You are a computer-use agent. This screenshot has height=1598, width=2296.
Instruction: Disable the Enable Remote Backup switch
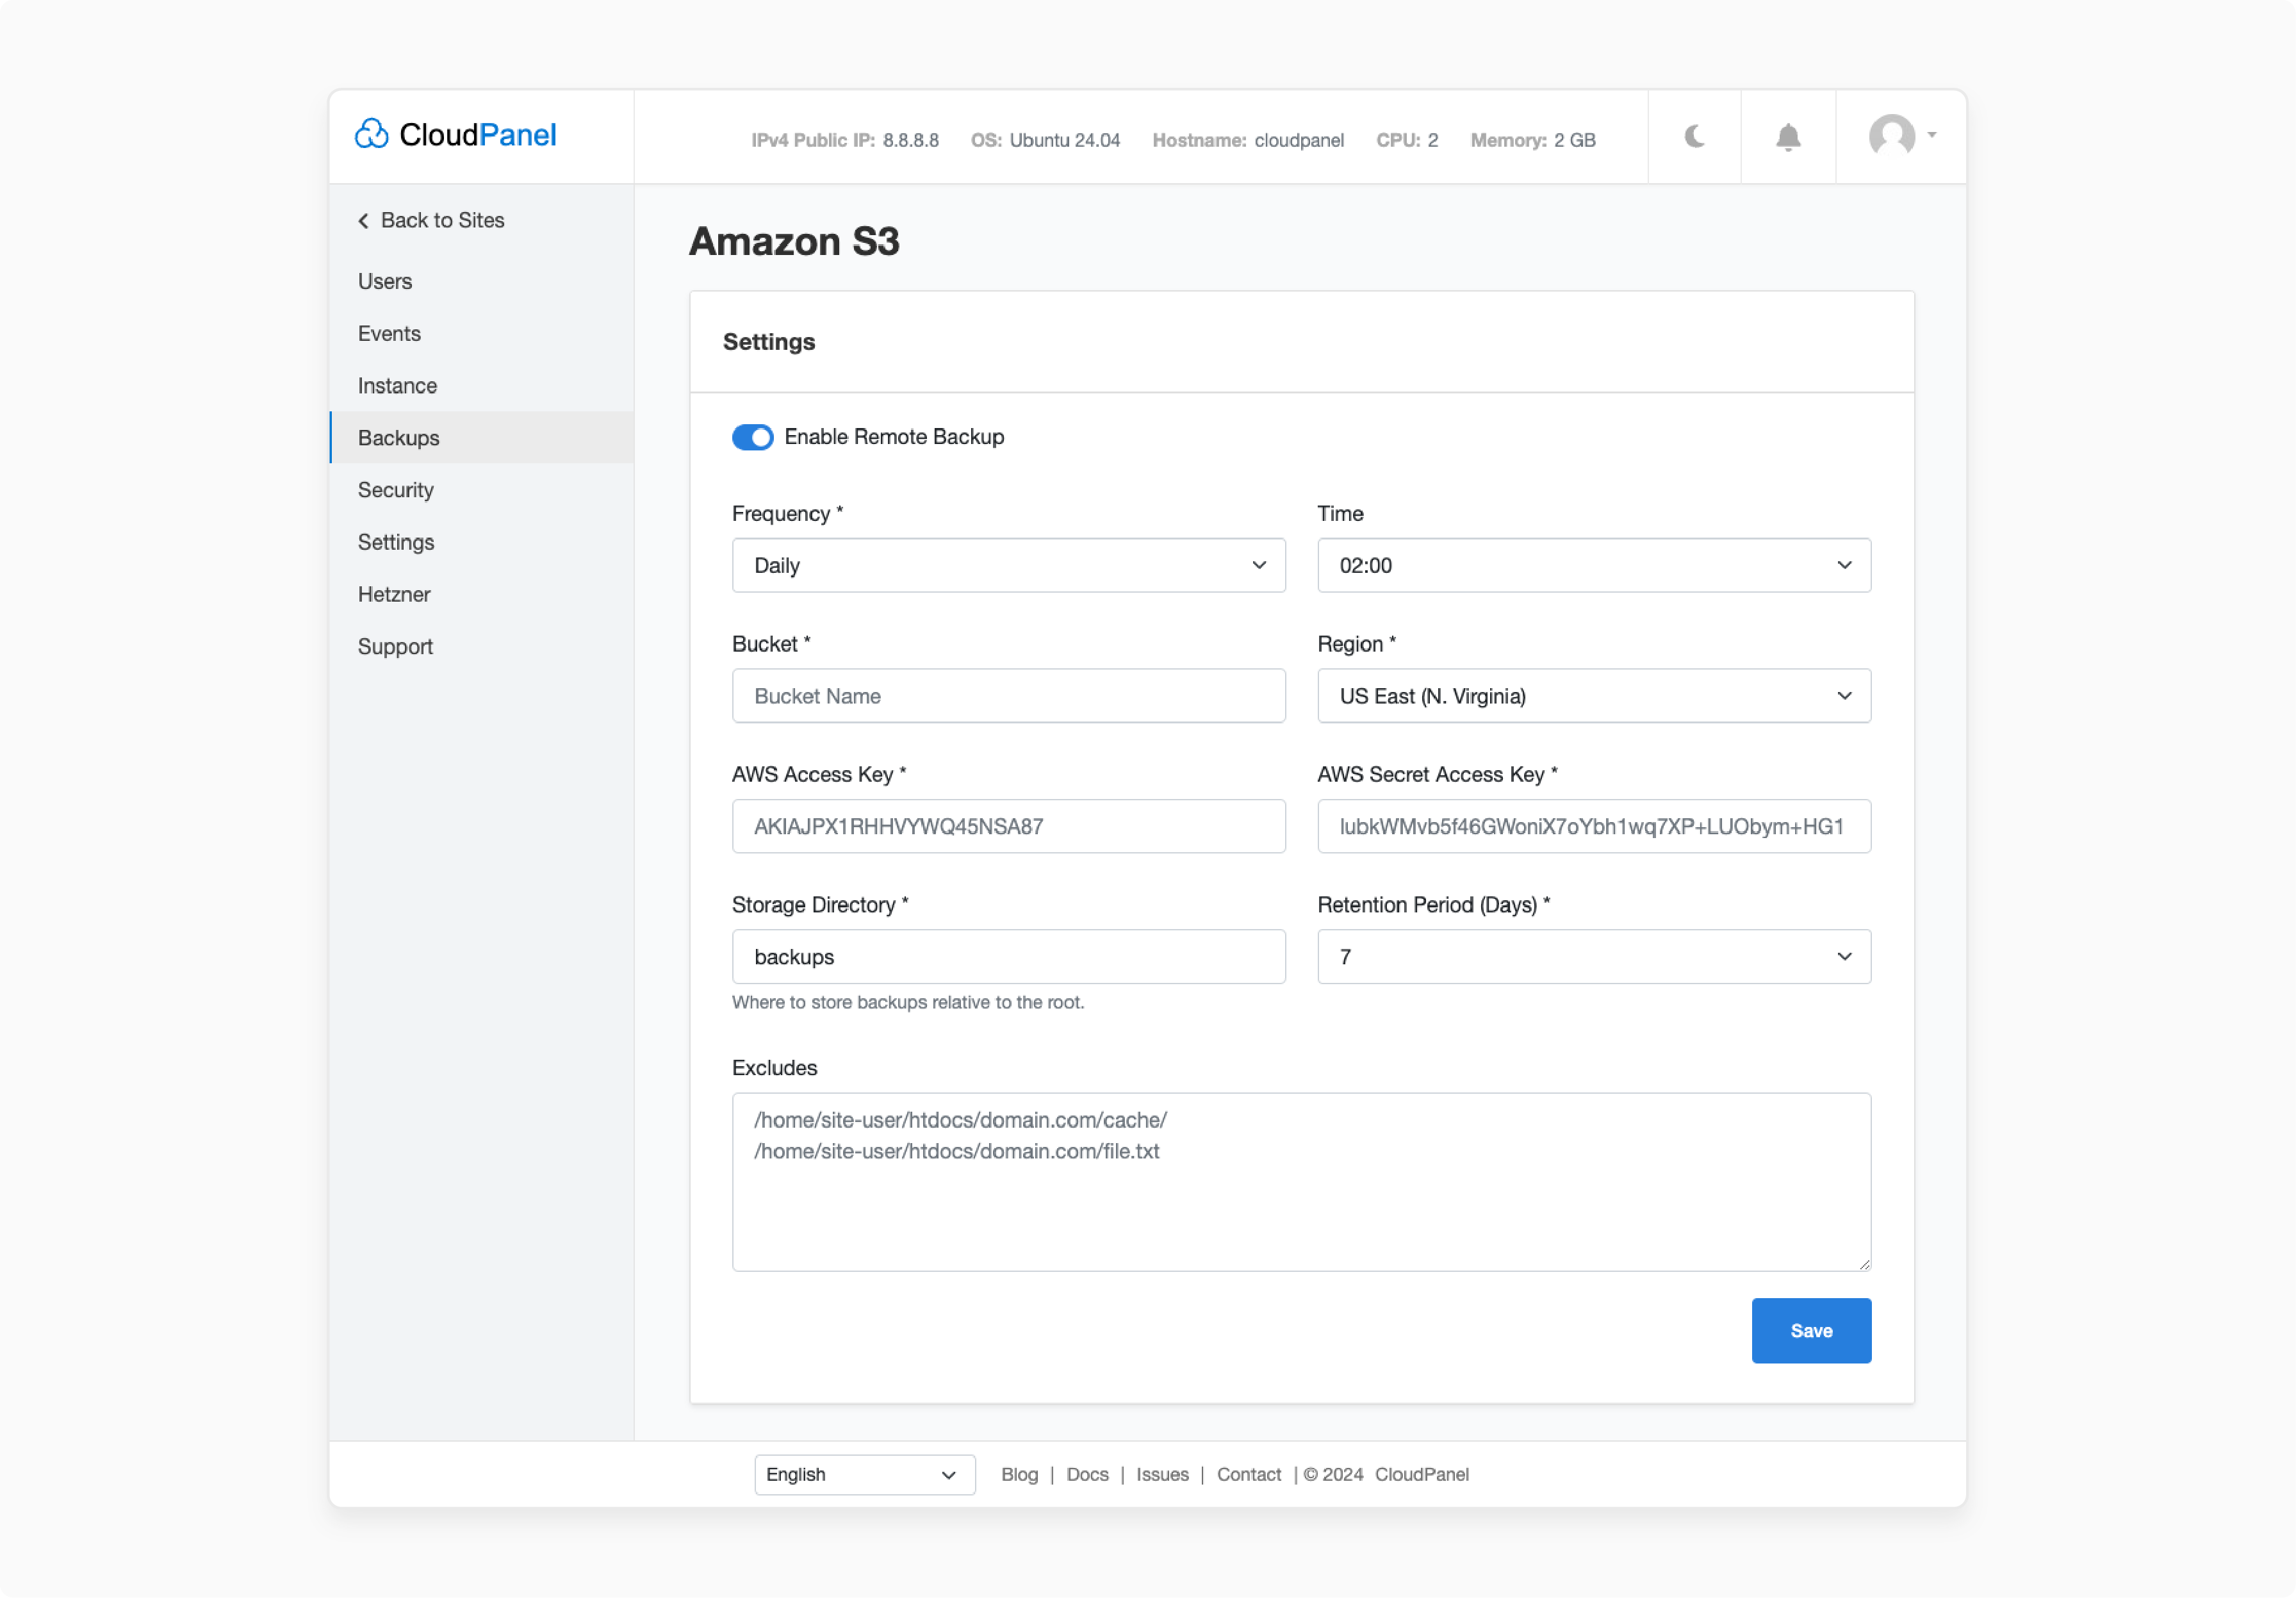coord(752,437)
